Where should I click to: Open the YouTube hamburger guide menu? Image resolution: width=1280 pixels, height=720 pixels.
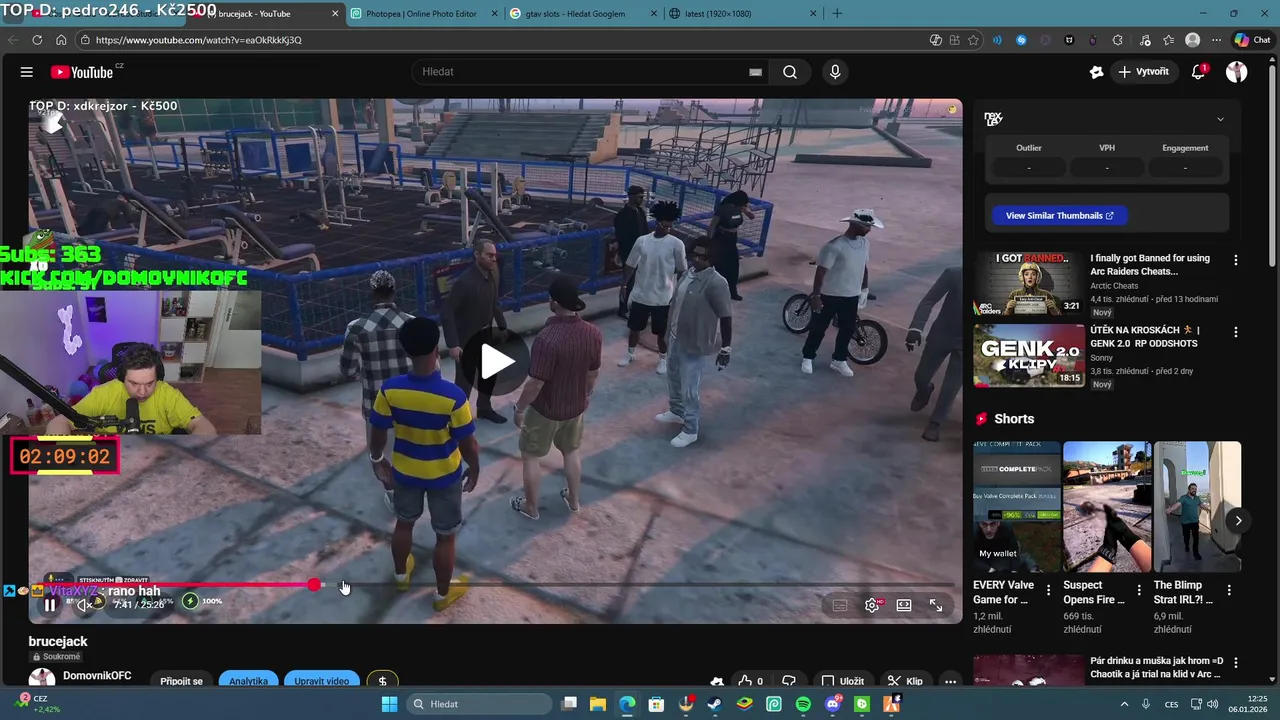(x=27, y=72)
